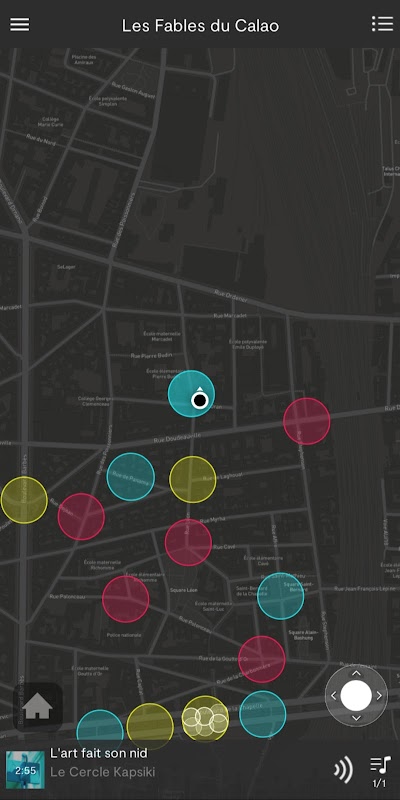
Task: Tap the home button on map
Action: pos(38,707)
